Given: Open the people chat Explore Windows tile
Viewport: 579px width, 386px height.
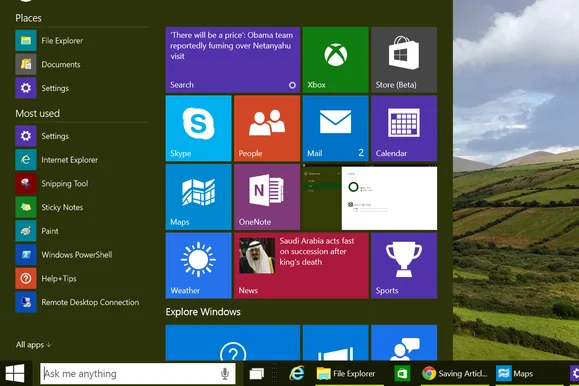Looking at the screenshot, I should coord(404,342).
